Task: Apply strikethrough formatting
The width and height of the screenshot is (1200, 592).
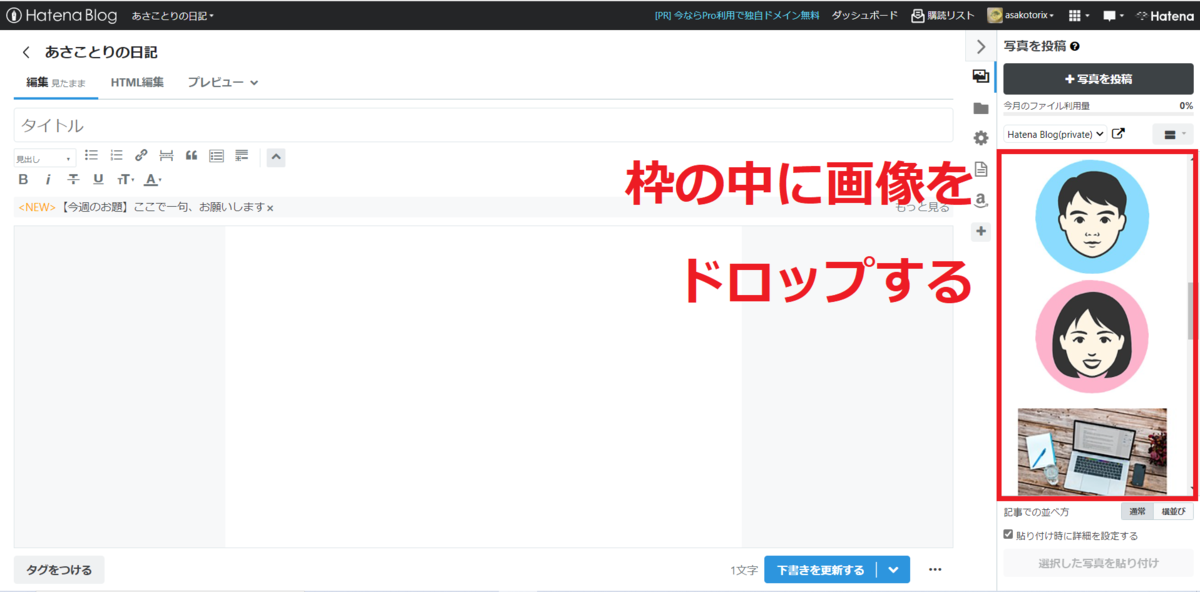Action: tap(73, 179)
